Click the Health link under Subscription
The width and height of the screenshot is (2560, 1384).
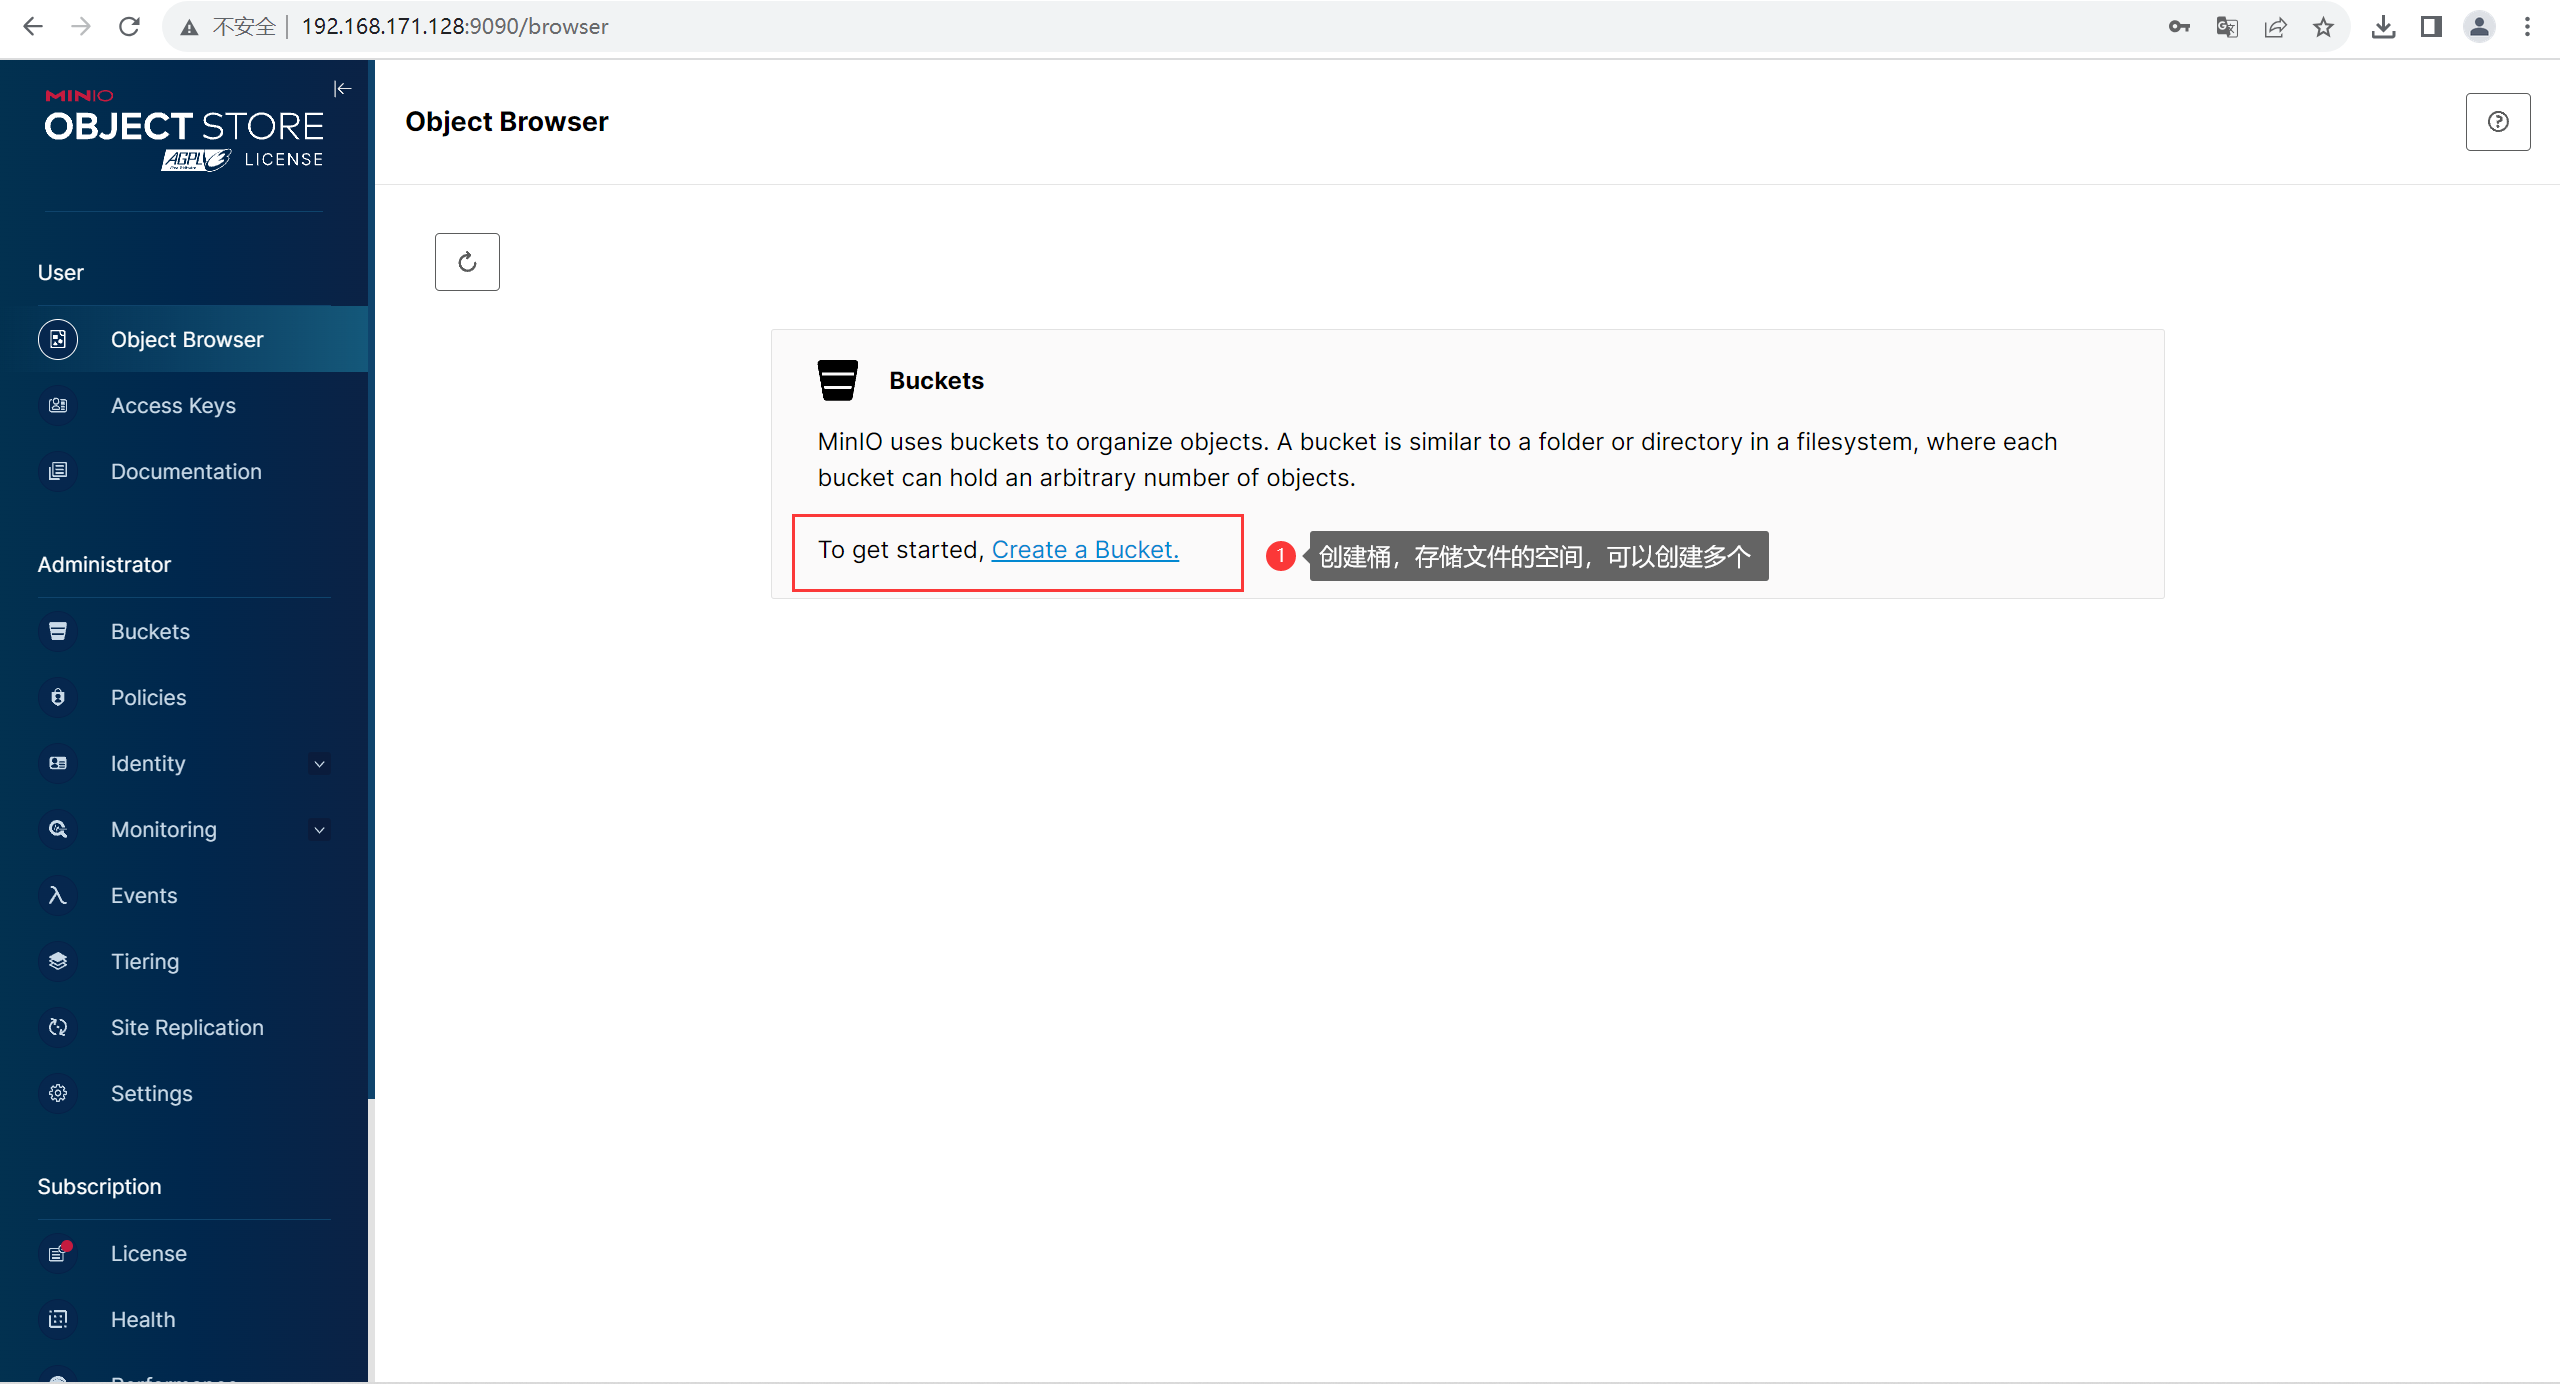[141, 1319]
